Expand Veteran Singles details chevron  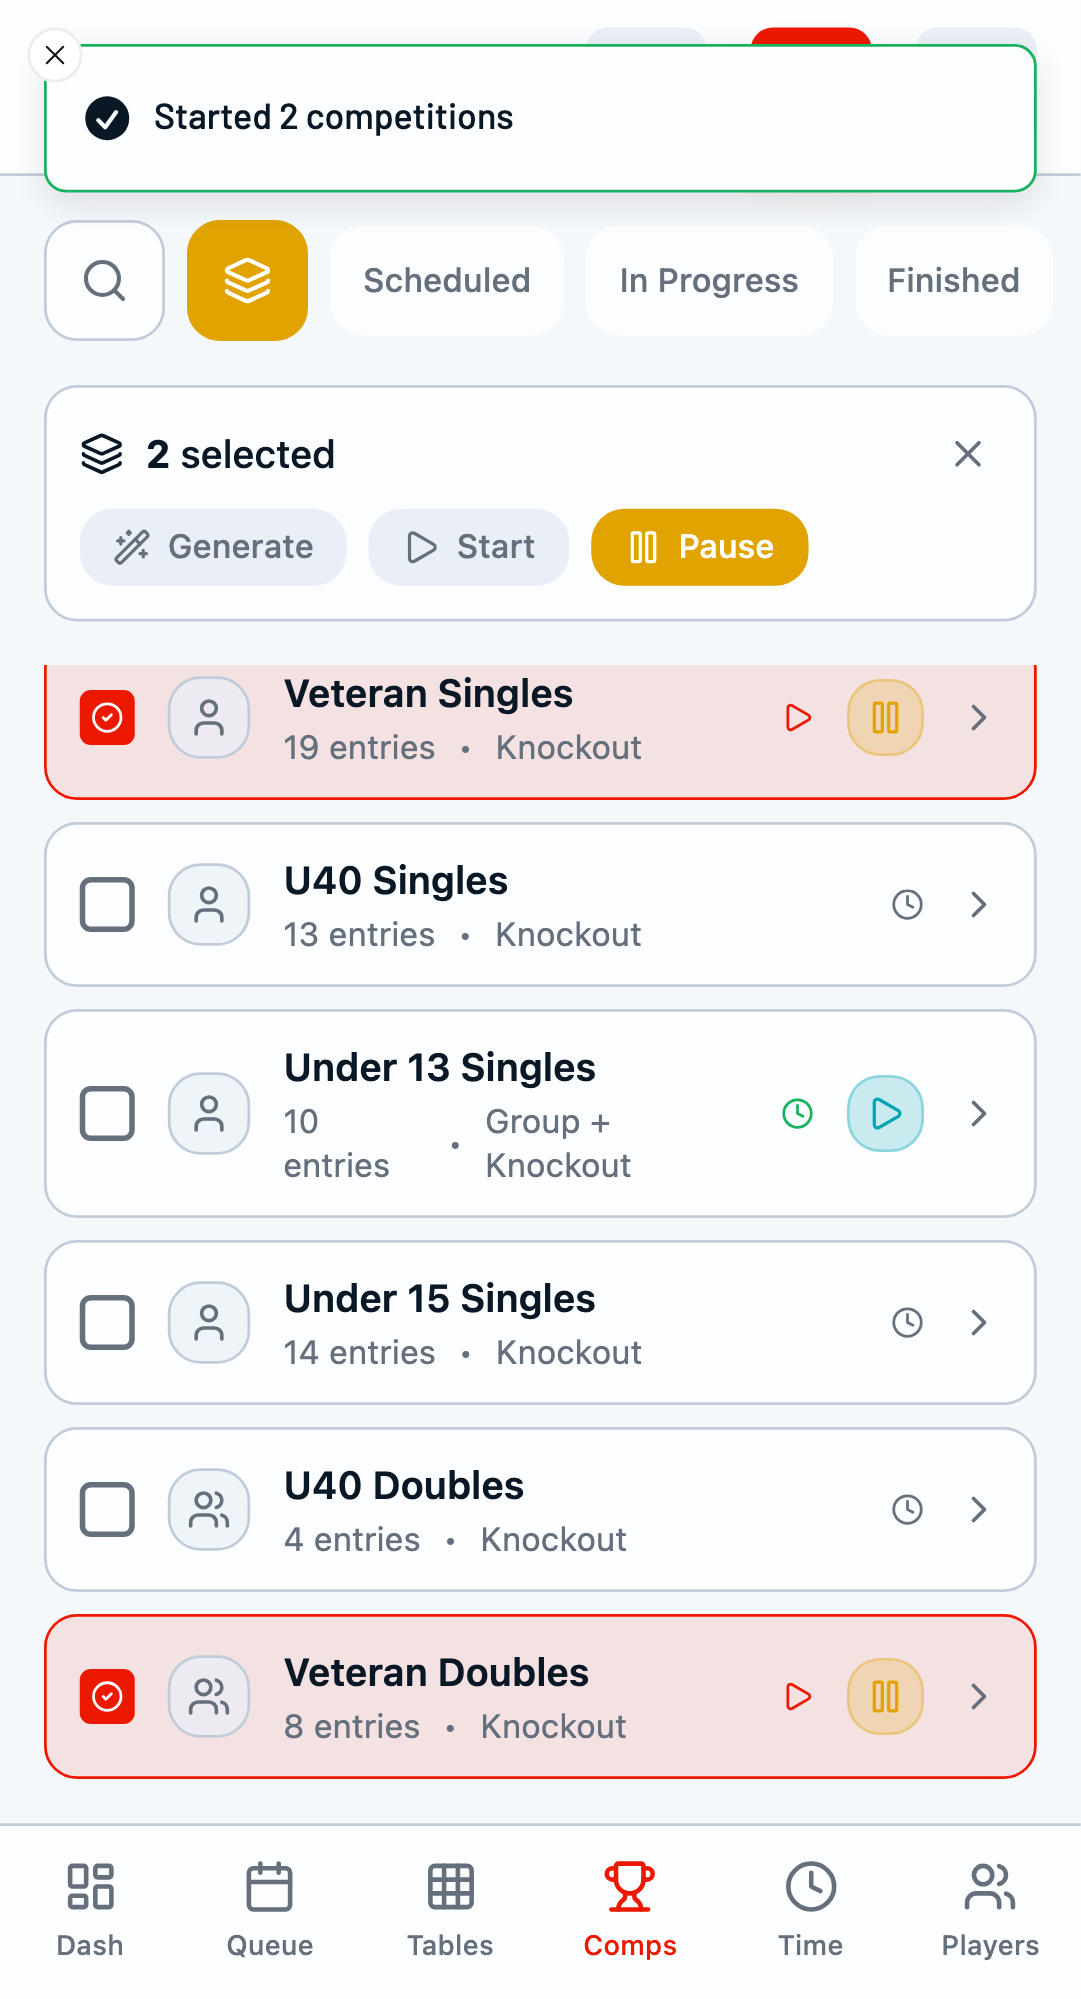979,718
